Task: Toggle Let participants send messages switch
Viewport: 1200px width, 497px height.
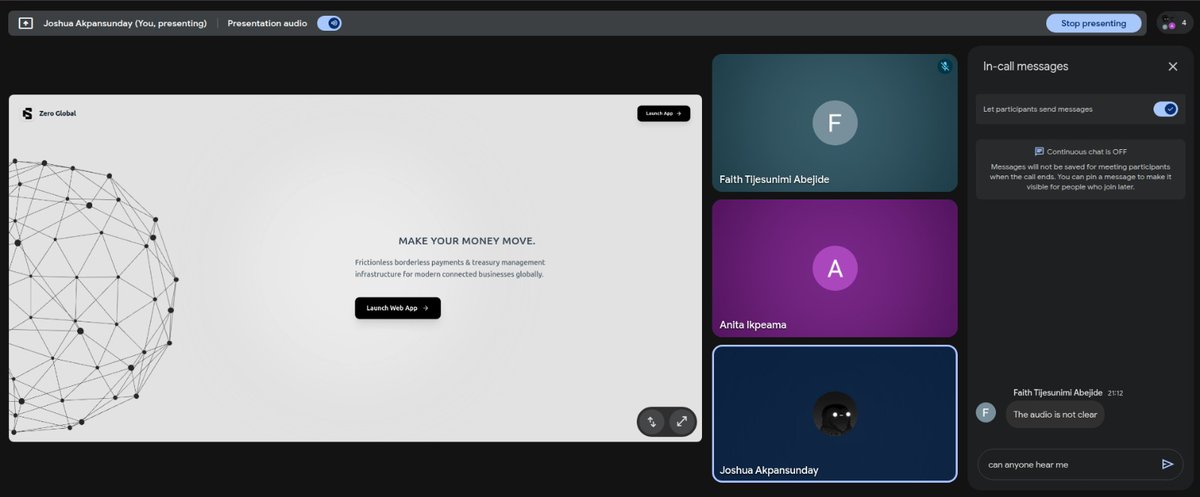Action: (1165, 109)
